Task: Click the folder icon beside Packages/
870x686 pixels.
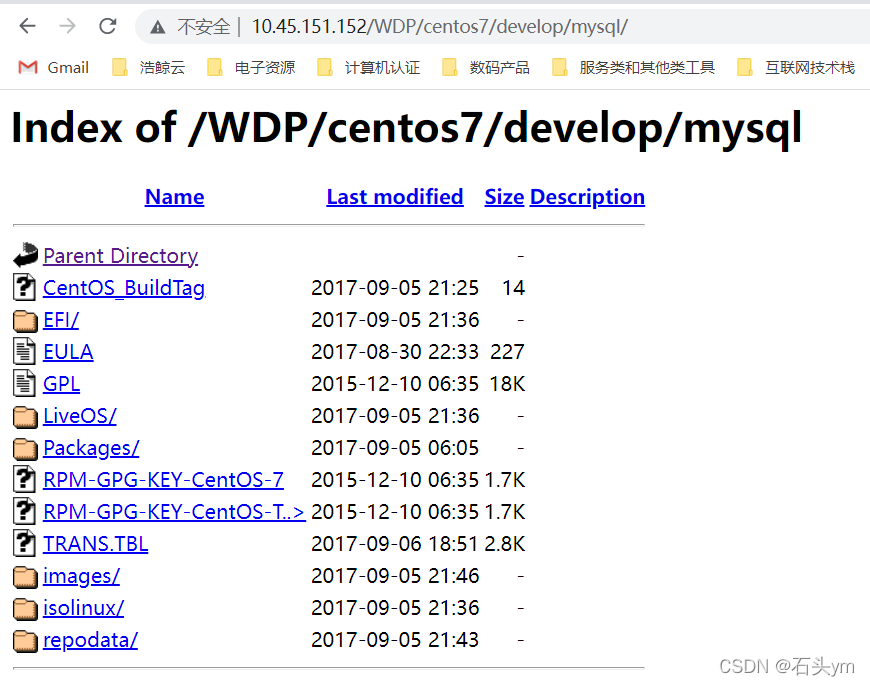Action: pos(26,449)
